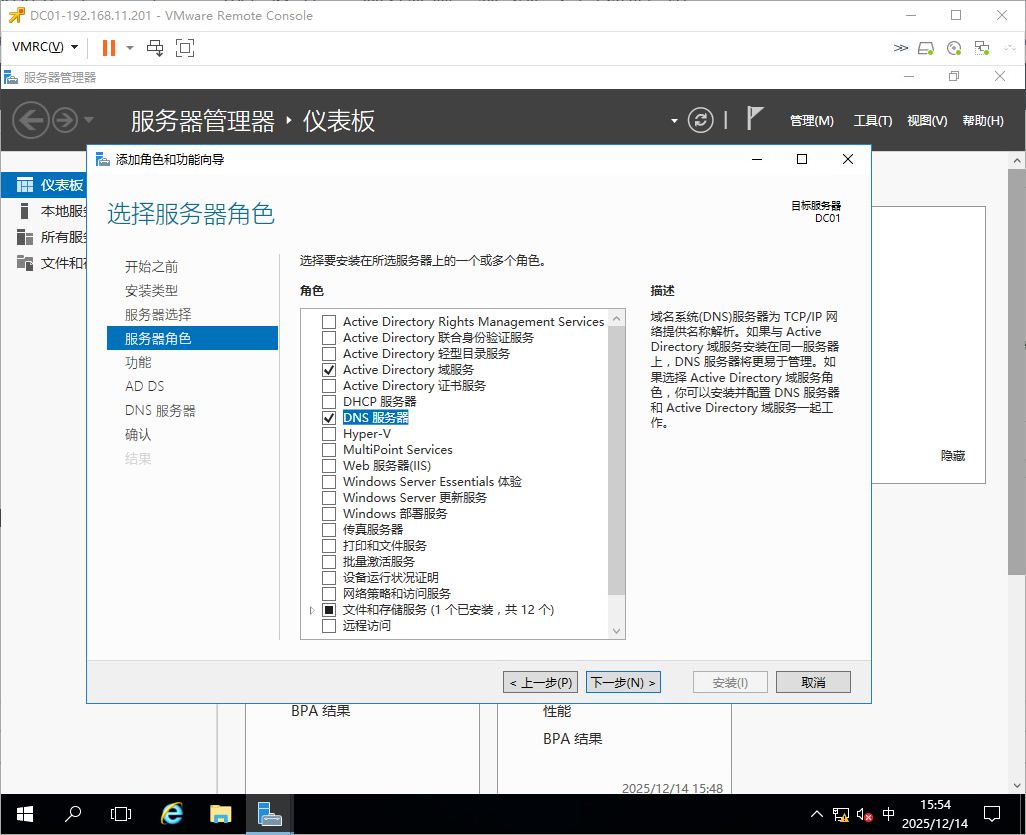This screenshot has width=1026, height=835.
Task: Click 下一步(N) button
Action: 623,683
